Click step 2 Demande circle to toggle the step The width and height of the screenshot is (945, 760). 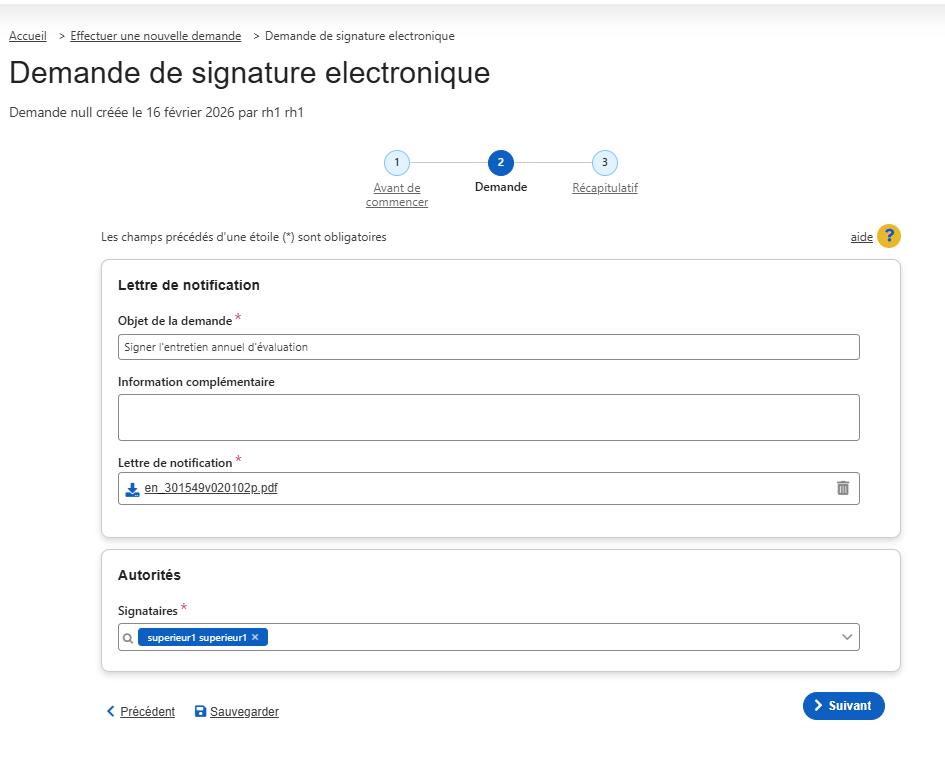(x=500, y=162)
